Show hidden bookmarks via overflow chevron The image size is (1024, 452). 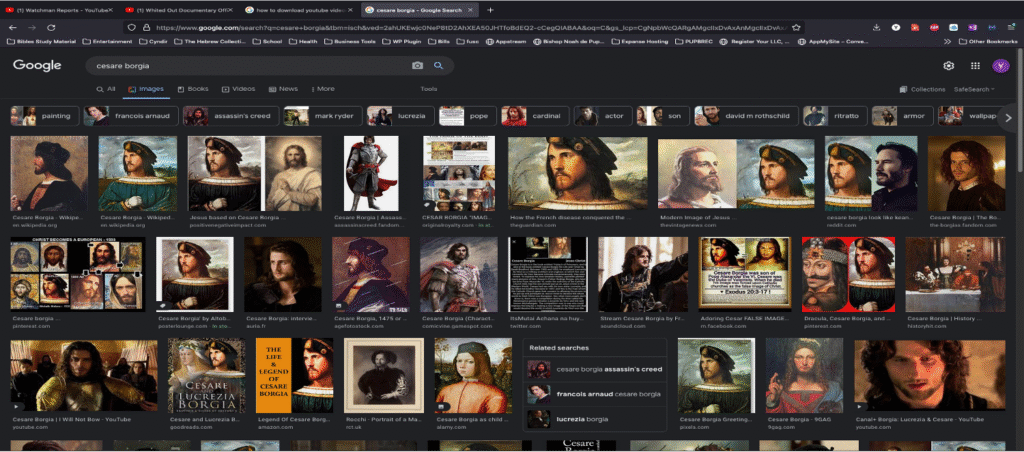pyautogui.click(x=947, y=42)
